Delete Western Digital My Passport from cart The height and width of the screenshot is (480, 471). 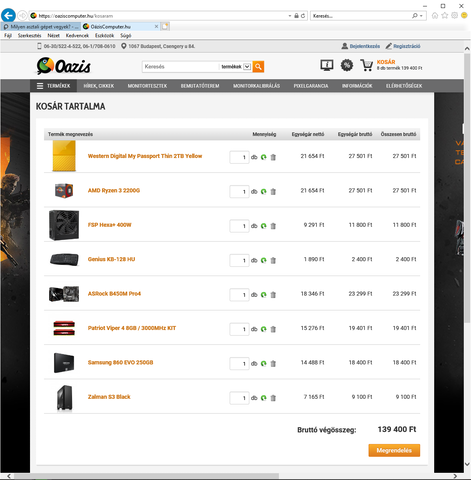coord(273,157)
